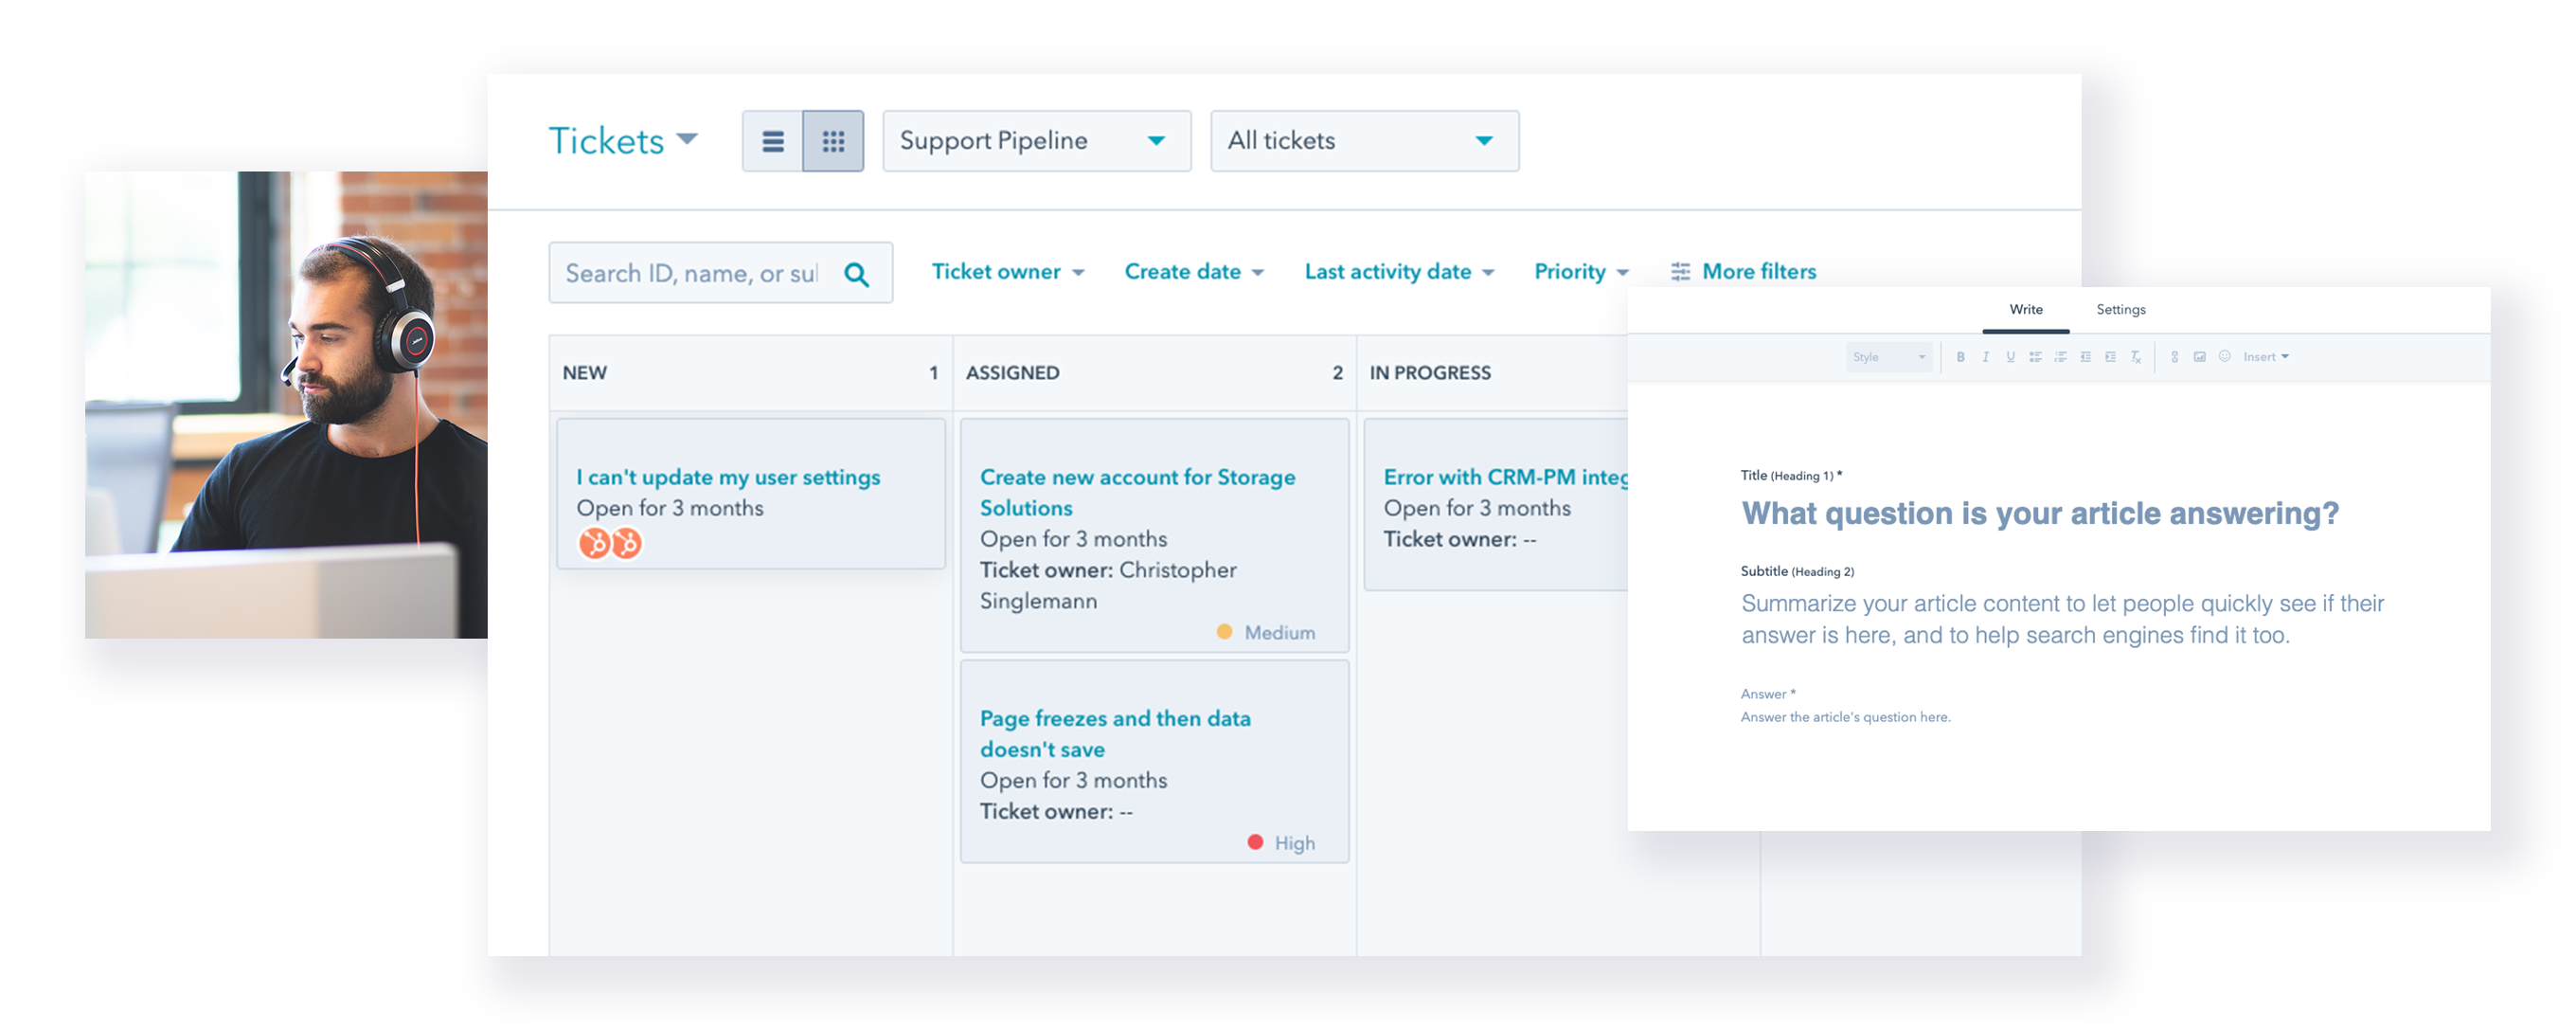Insert a link with chain icon
This screenshot has height=1029, width=2576.
[2174, 357]
